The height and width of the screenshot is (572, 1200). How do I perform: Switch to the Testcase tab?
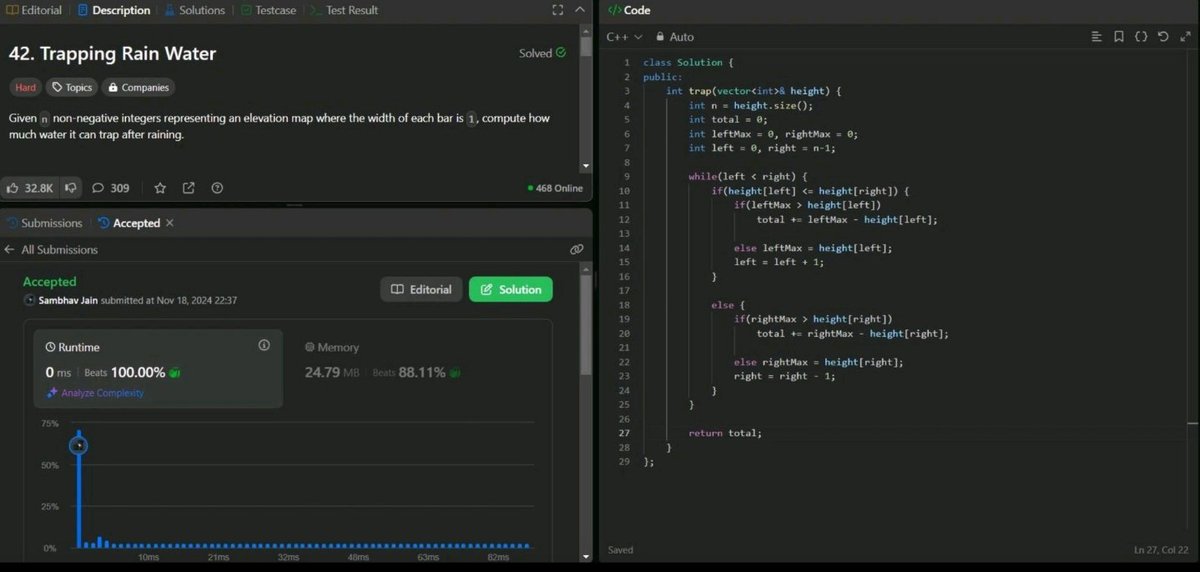pyautogui.click(x=268, y=10)
